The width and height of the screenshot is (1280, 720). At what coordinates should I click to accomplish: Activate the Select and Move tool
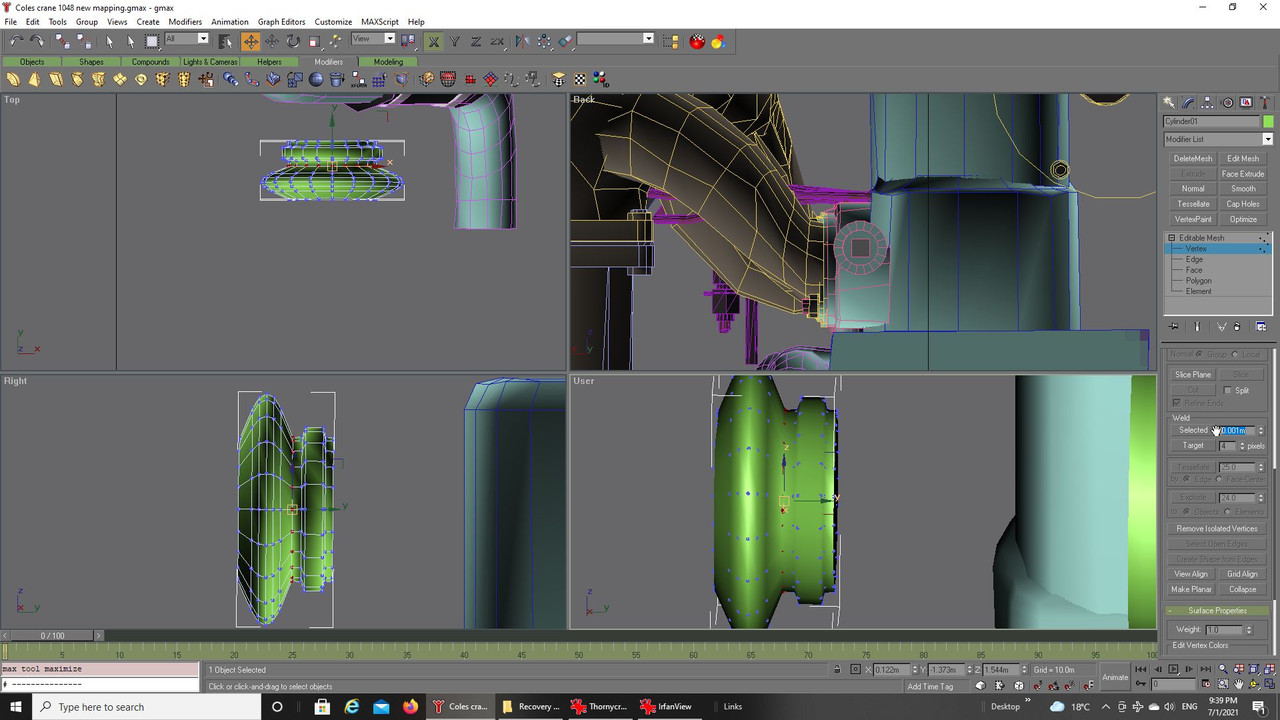click(x=250, y=41)
